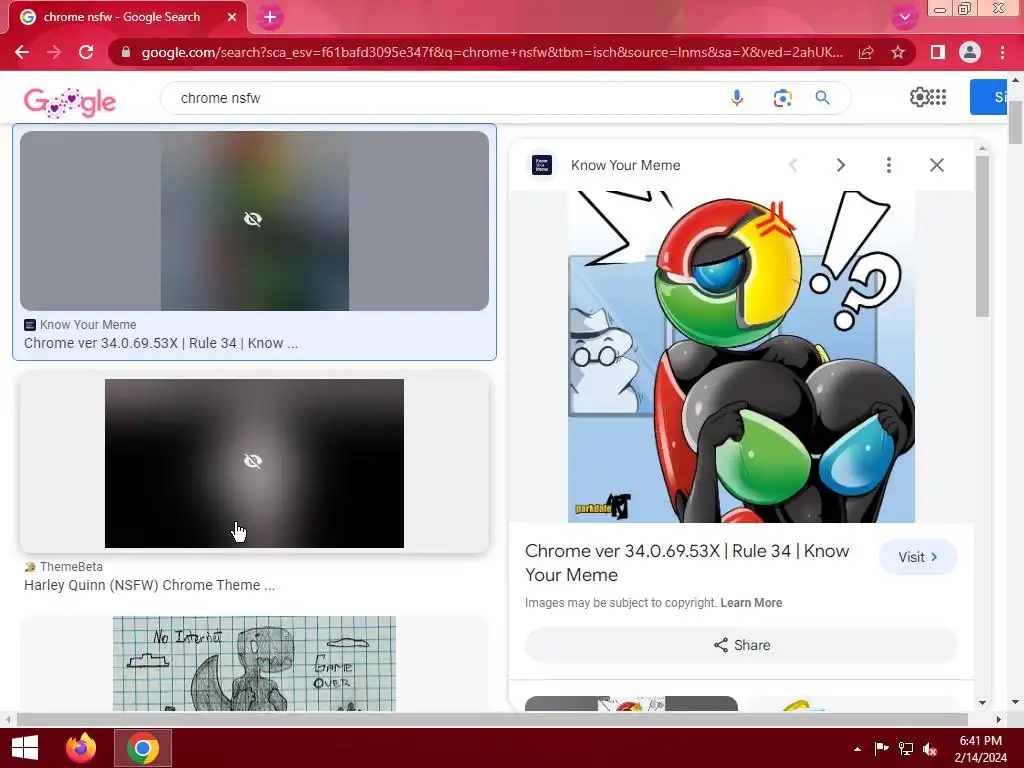Open the Google apps grid
The width and height of the screenshot is (1024, 768).
point(938,97)
